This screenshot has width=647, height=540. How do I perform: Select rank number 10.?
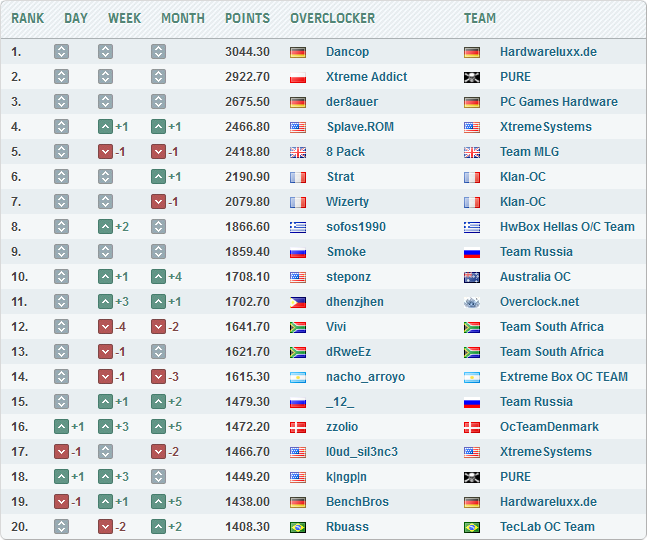[x=20, y=277]
